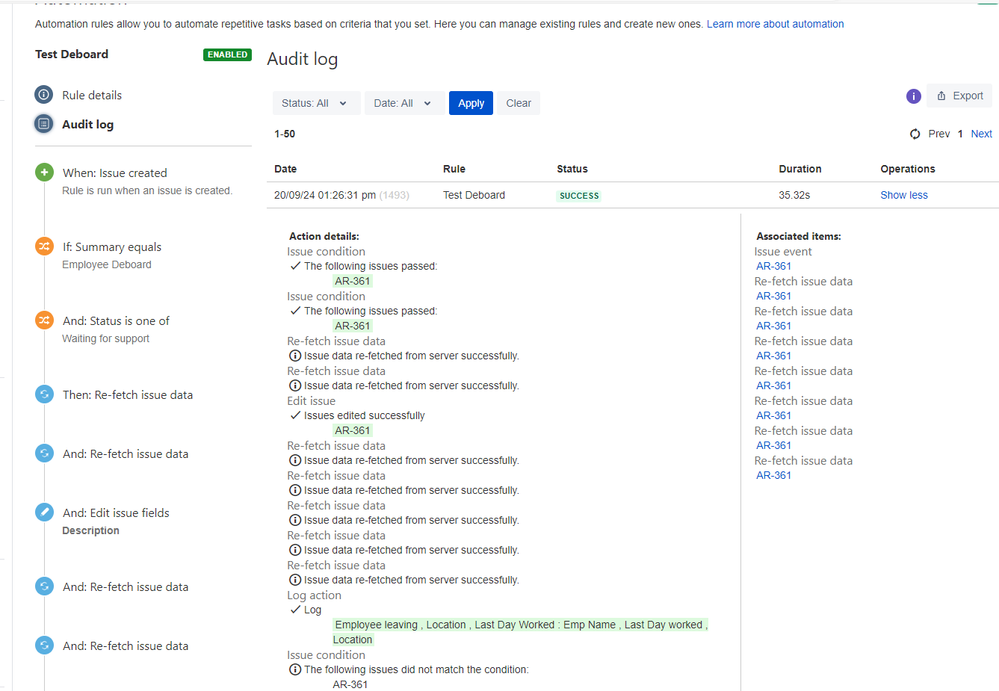999x691 pixels.
Task: Click the ENABLED badge next to Test Deboard
Action: pyautogui.click(x=227, y=55)
